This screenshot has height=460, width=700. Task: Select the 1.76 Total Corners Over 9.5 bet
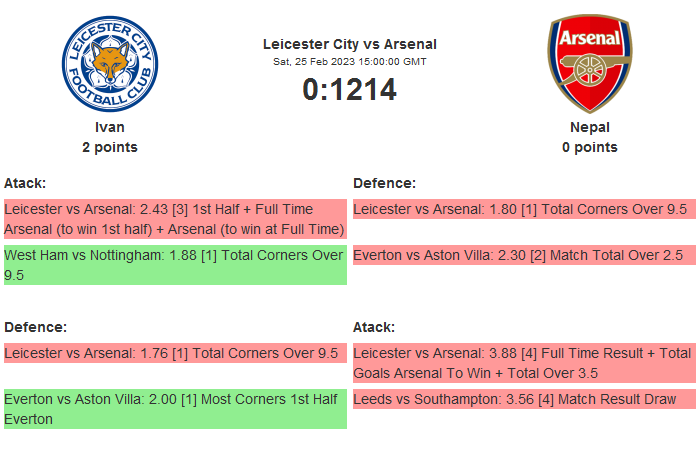[175, 353]
